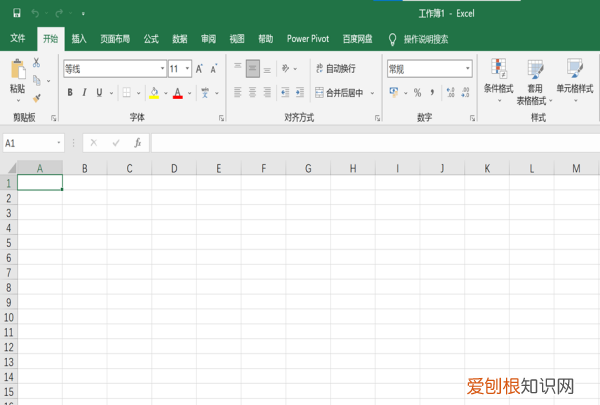Click the comma style icon
The width and height of the screenshot is (600, 405).
click(x=432, y=92)
